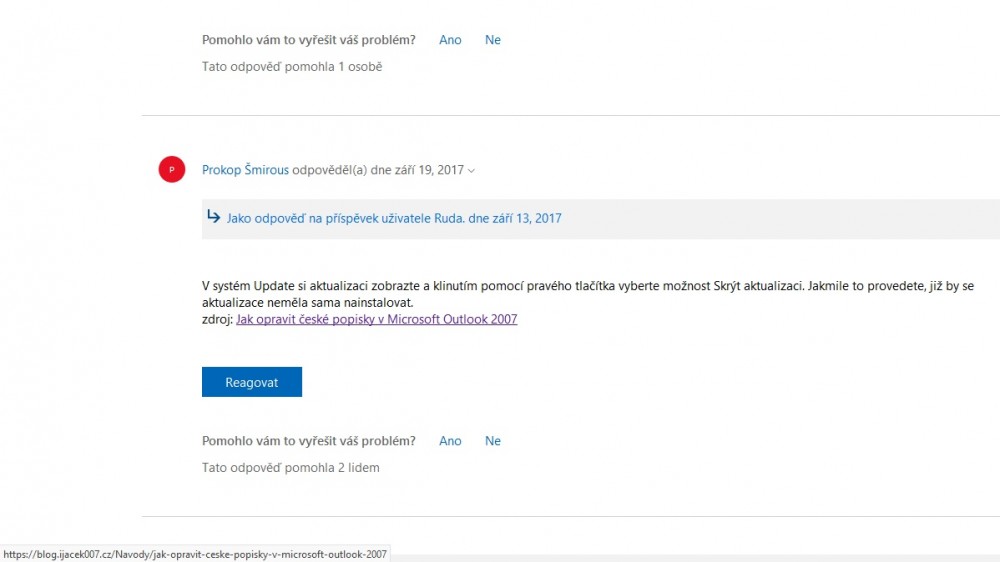Click the 'zdroj:' label before the link

[x=217, y=320]
